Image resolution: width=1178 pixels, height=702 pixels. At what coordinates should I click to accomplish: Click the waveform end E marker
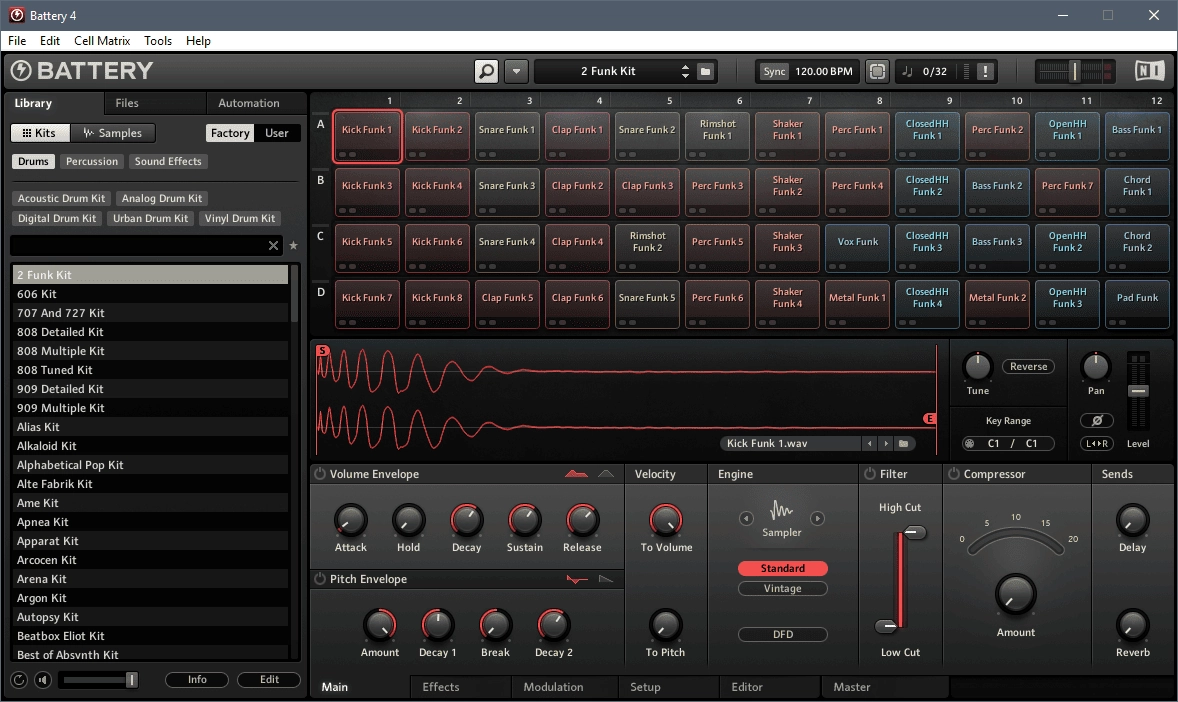[929, 419]
